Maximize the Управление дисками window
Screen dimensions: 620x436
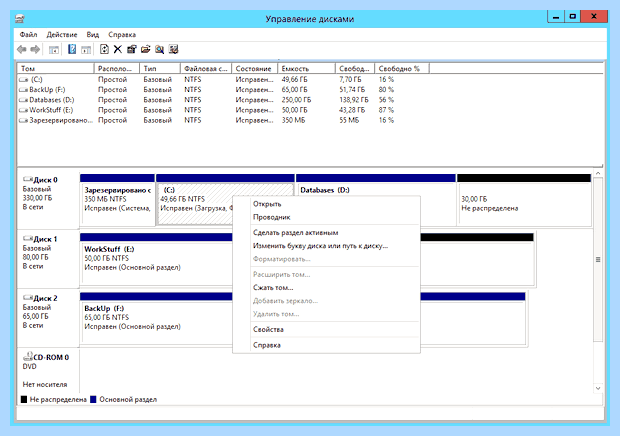tap(573, 16)
